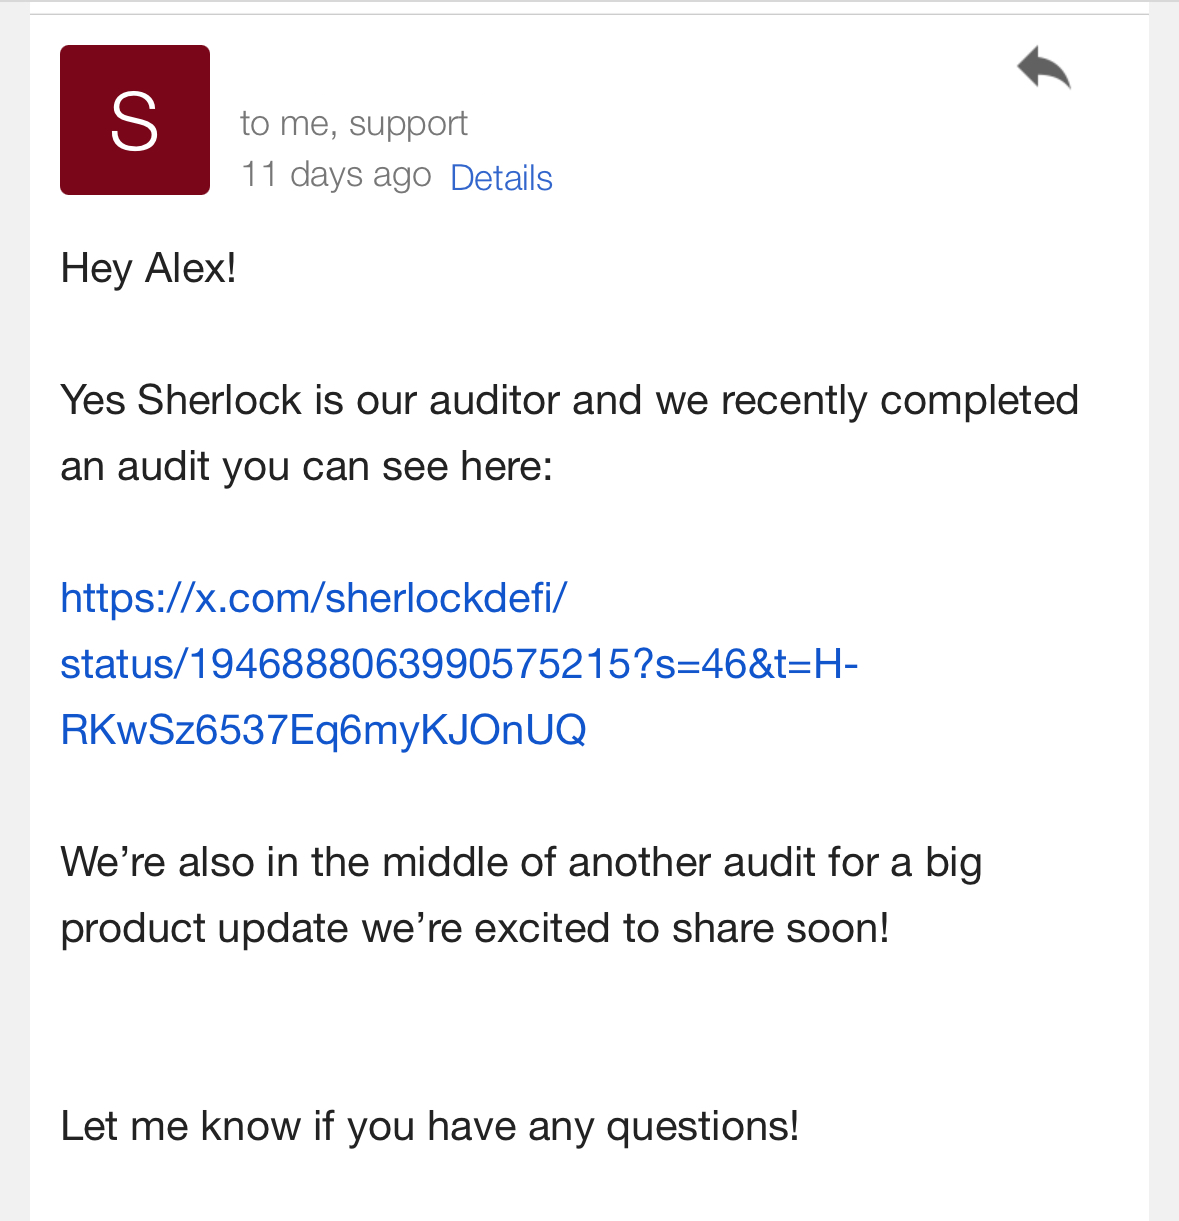Click the redacted sender name bar
Viewport: 1179px width, 1221px height.
pyautogui.click(x=382, y=66)
